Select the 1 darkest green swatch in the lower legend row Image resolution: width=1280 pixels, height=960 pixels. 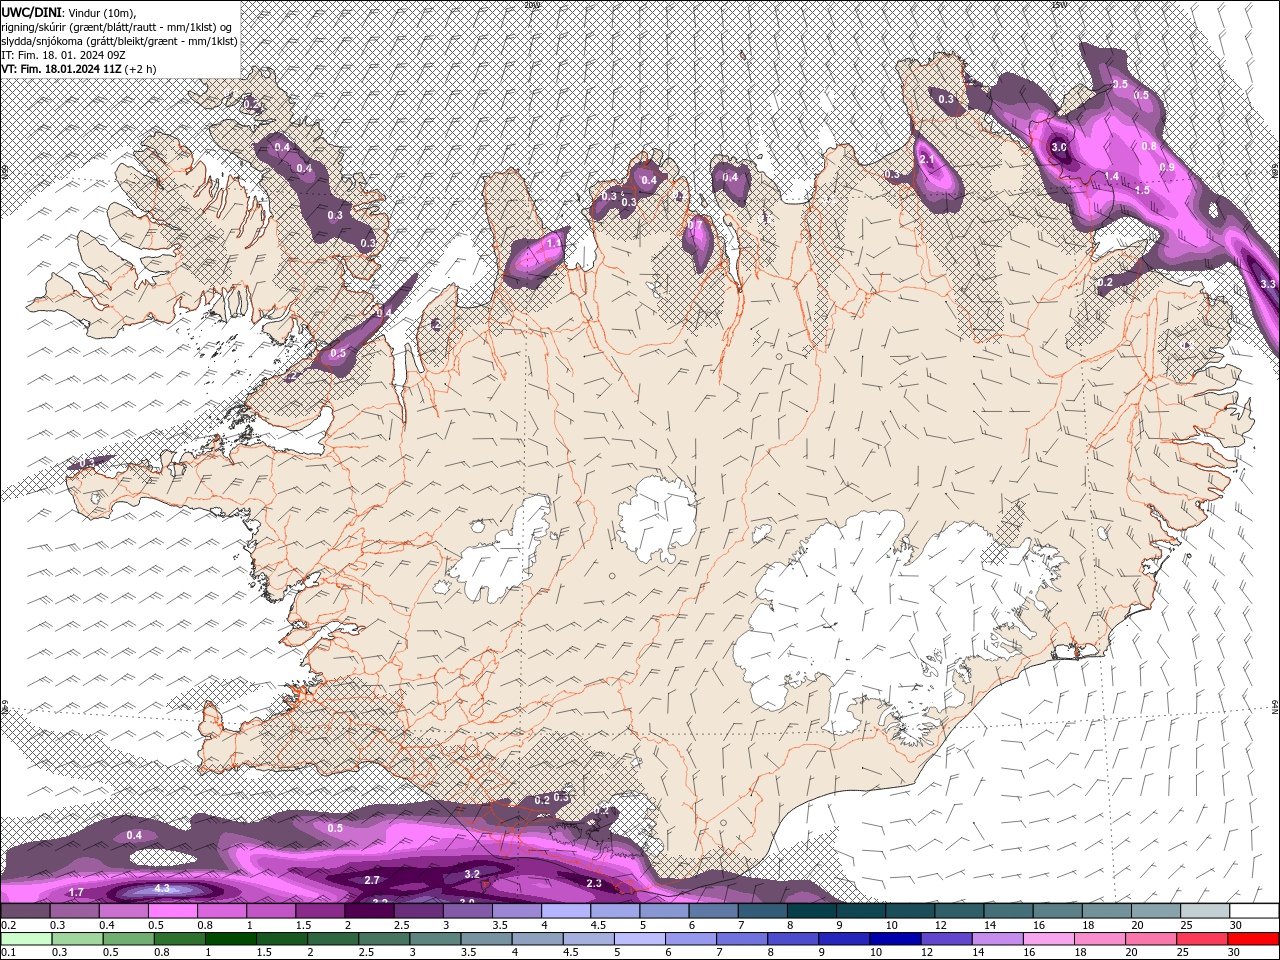pos(230,939)
